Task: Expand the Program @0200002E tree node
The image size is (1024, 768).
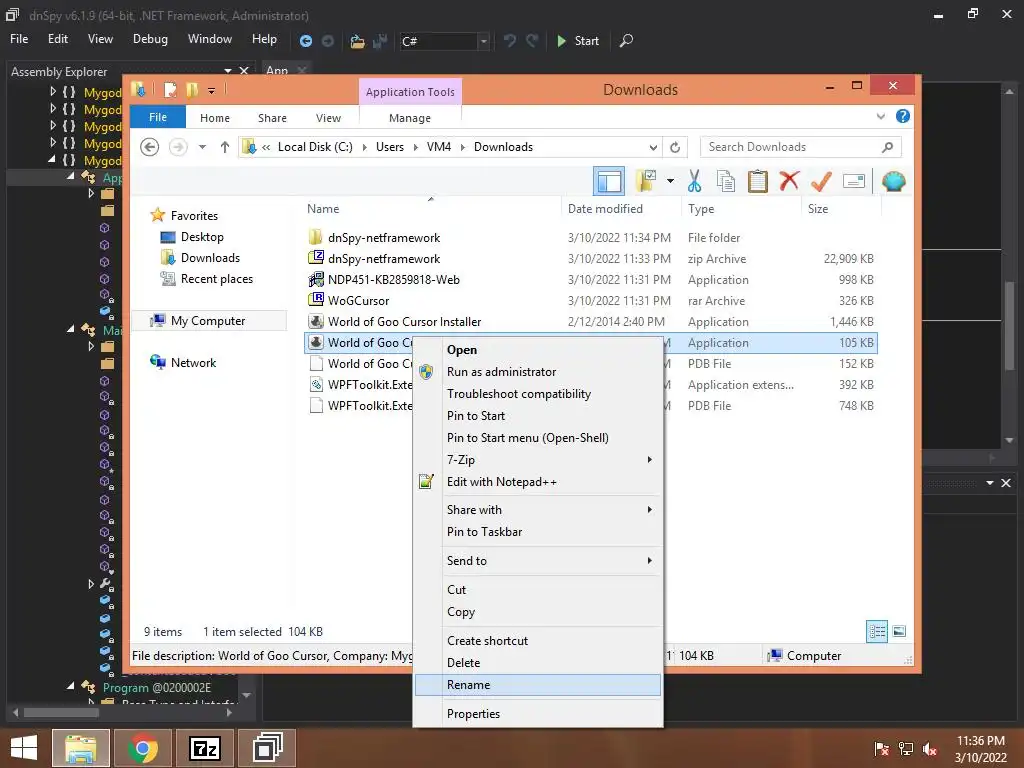Action: 71,686
